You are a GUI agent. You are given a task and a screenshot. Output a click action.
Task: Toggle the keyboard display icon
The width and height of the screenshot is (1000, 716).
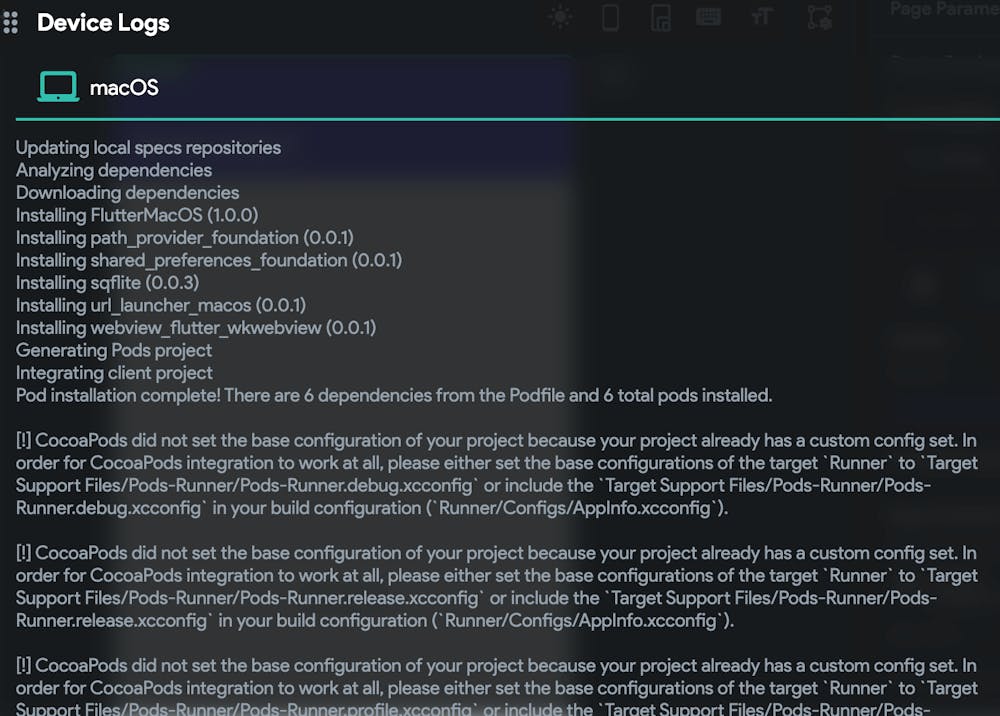(x=709, y=17)
